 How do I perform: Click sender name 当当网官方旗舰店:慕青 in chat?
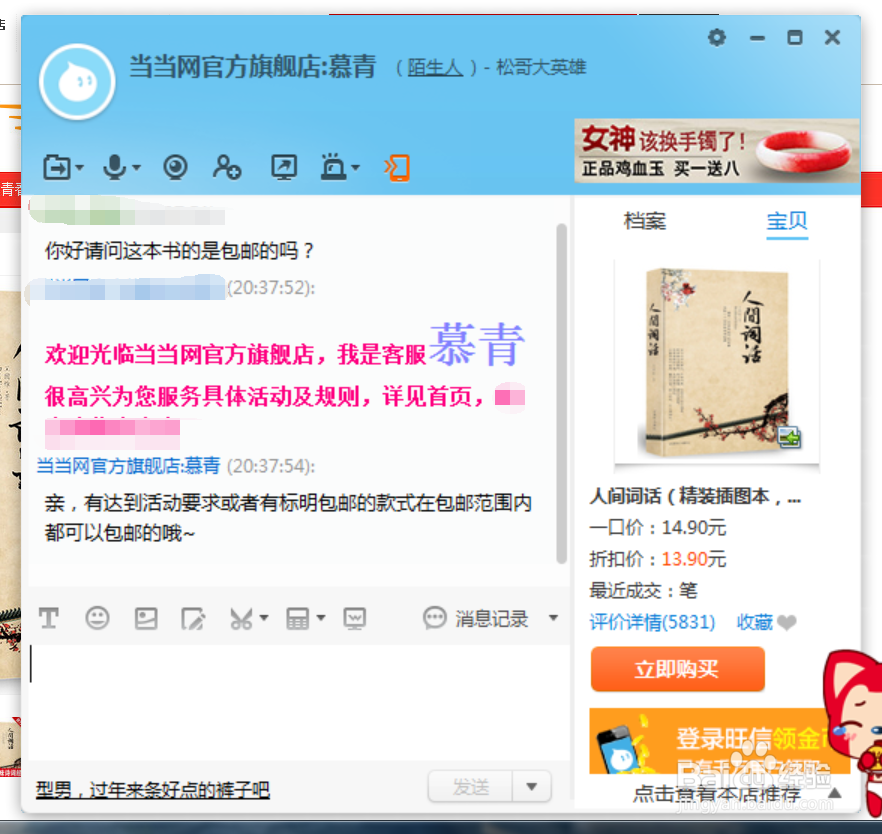coord(128,466)
